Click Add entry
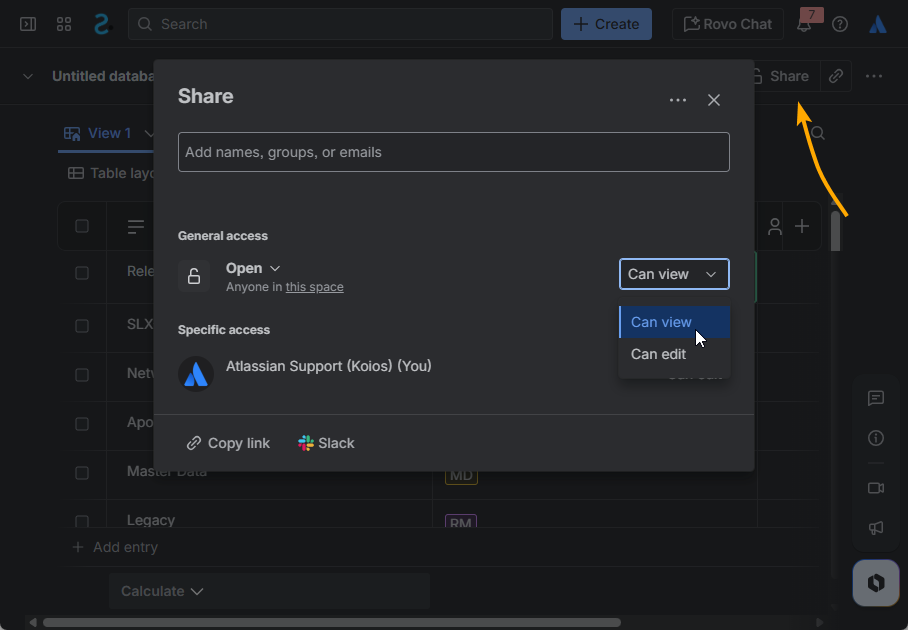 pyautogui.click(x=115, y=547)
